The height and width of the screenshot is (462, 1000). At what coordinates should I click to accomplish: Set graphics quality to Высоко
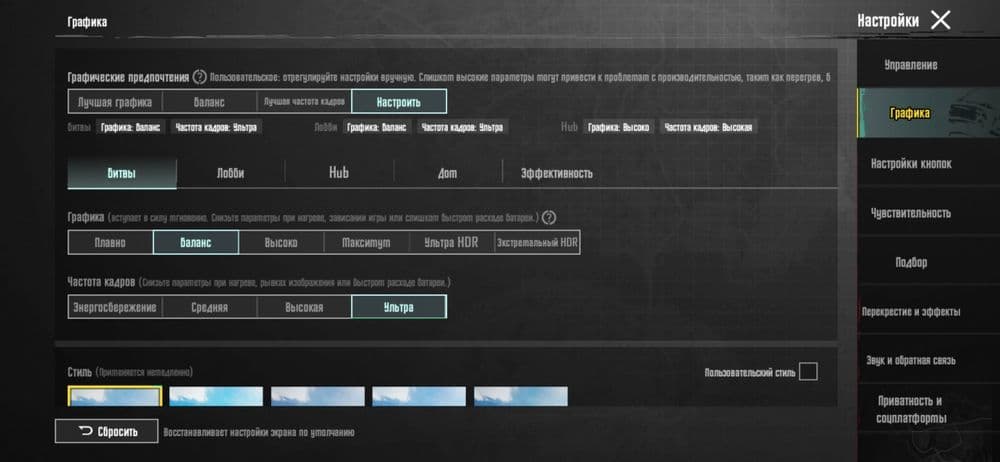pos(281,242)
